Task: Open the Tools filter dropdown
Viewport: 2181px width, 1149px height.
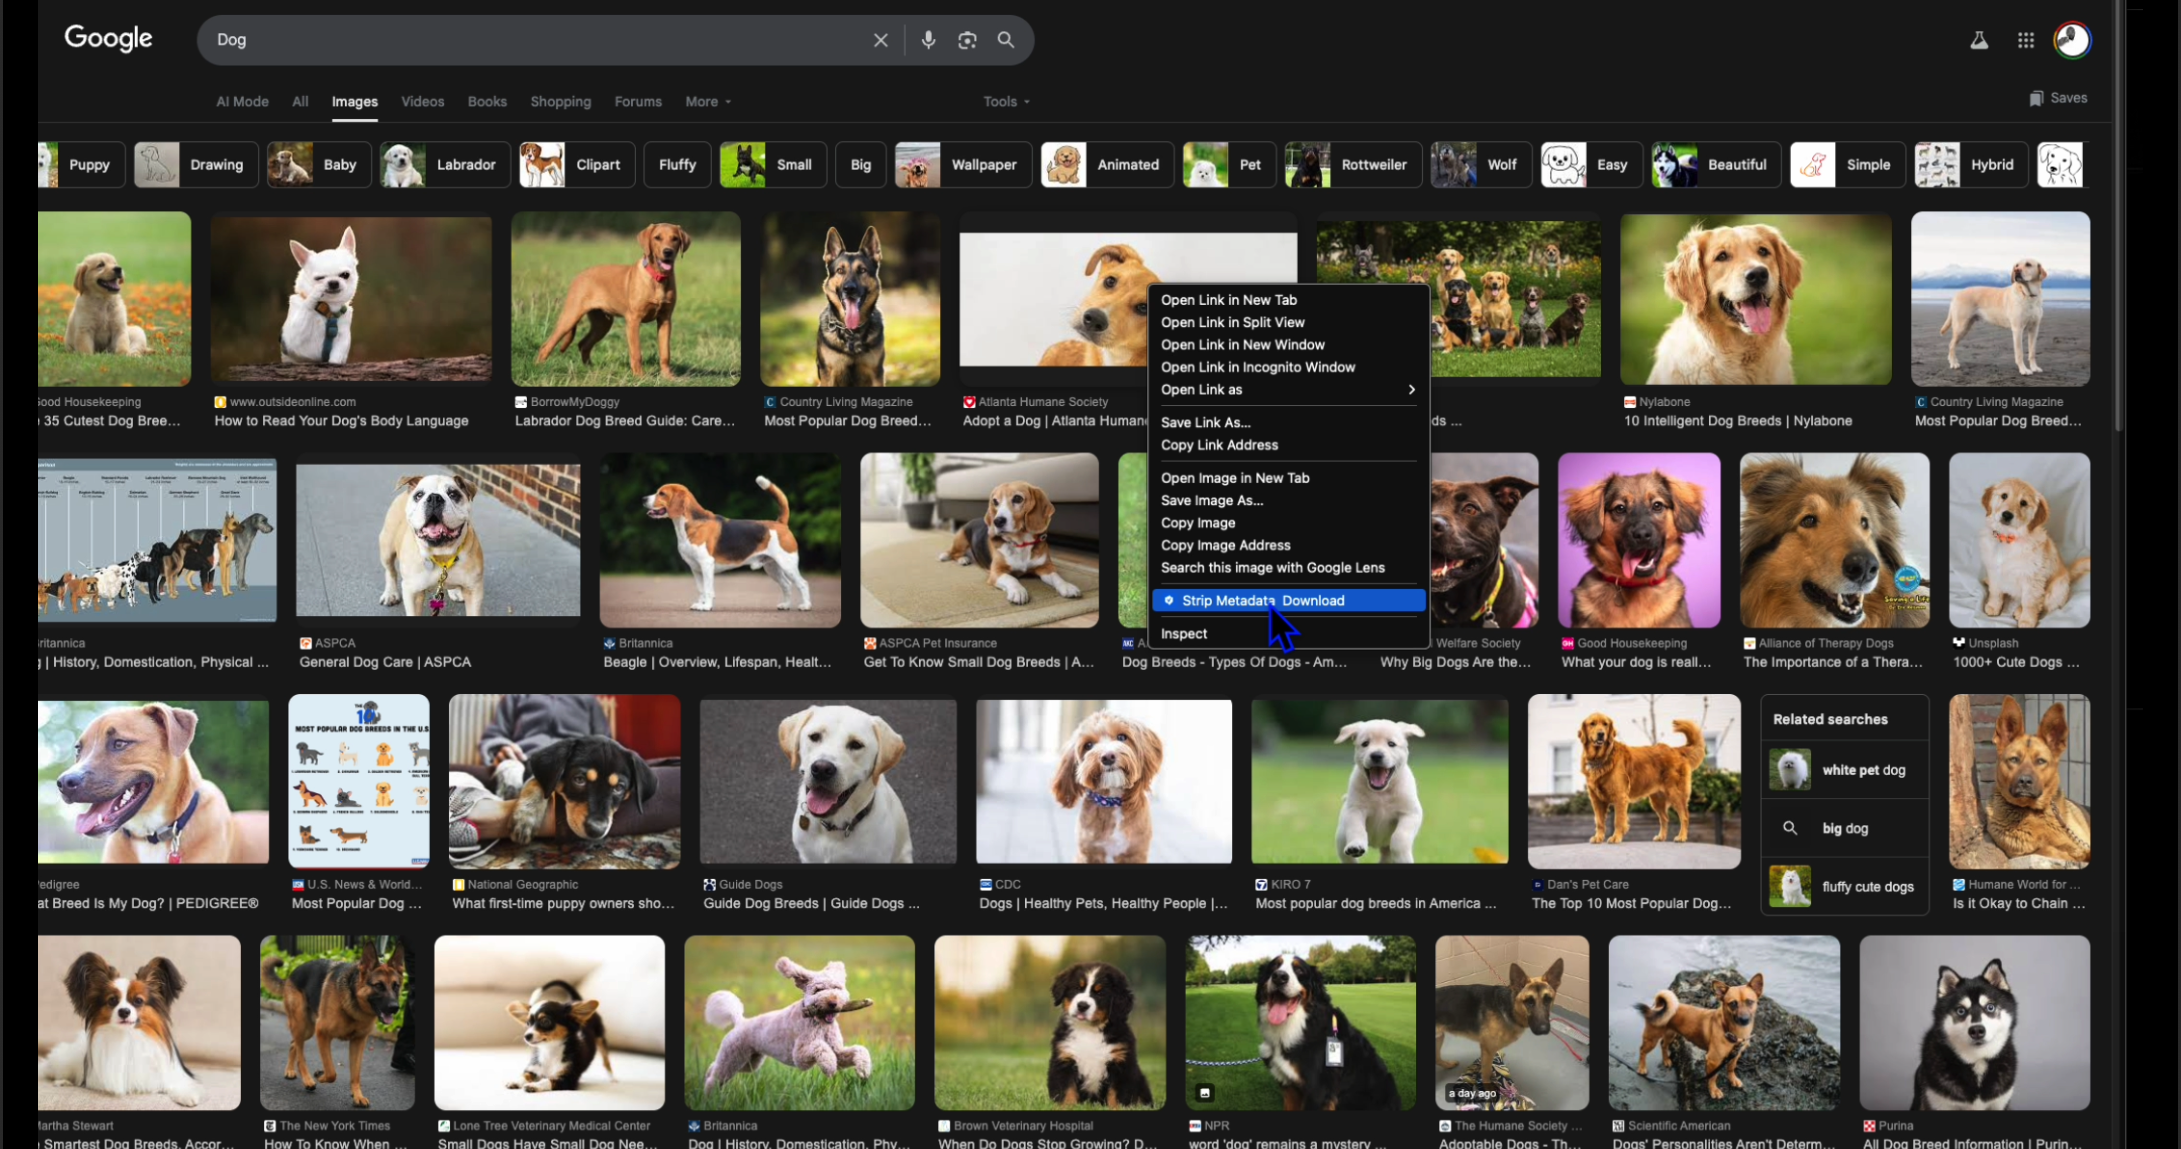Action: coord(1006,102)
